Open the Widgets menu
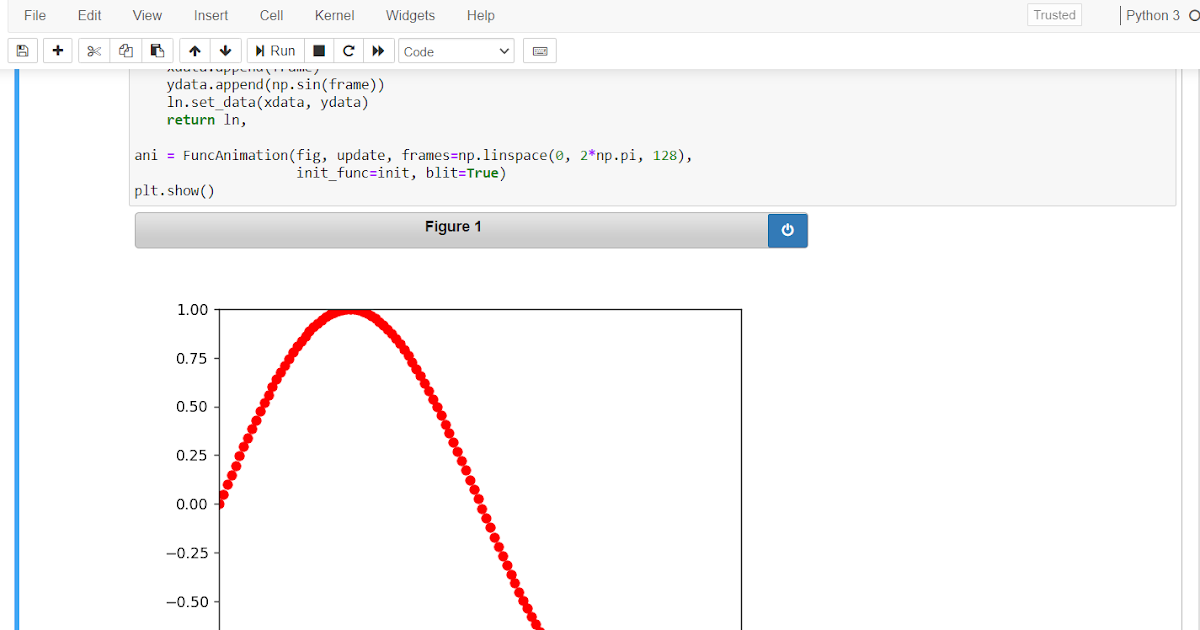Screen dimensions: 1200x630 click(410, 15)
